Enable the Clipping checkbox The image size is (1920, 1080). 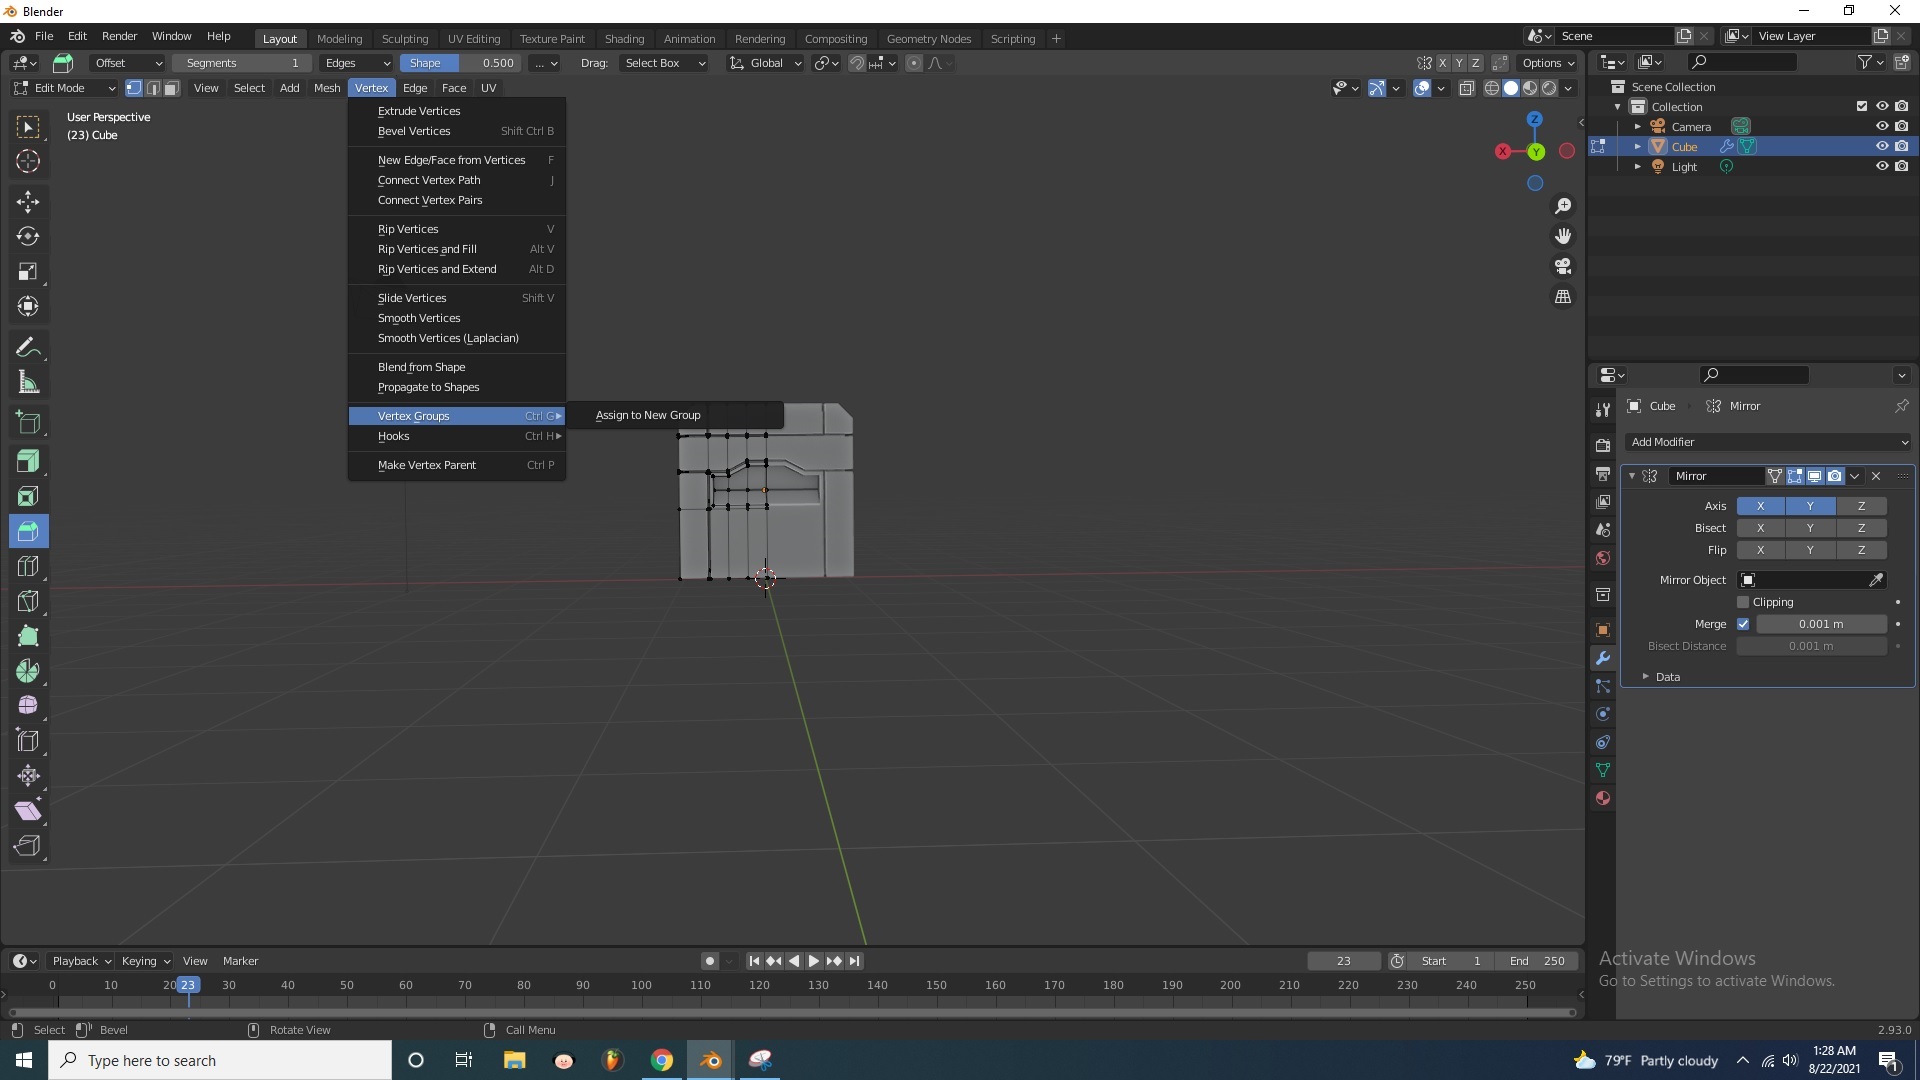point(1743,602)
